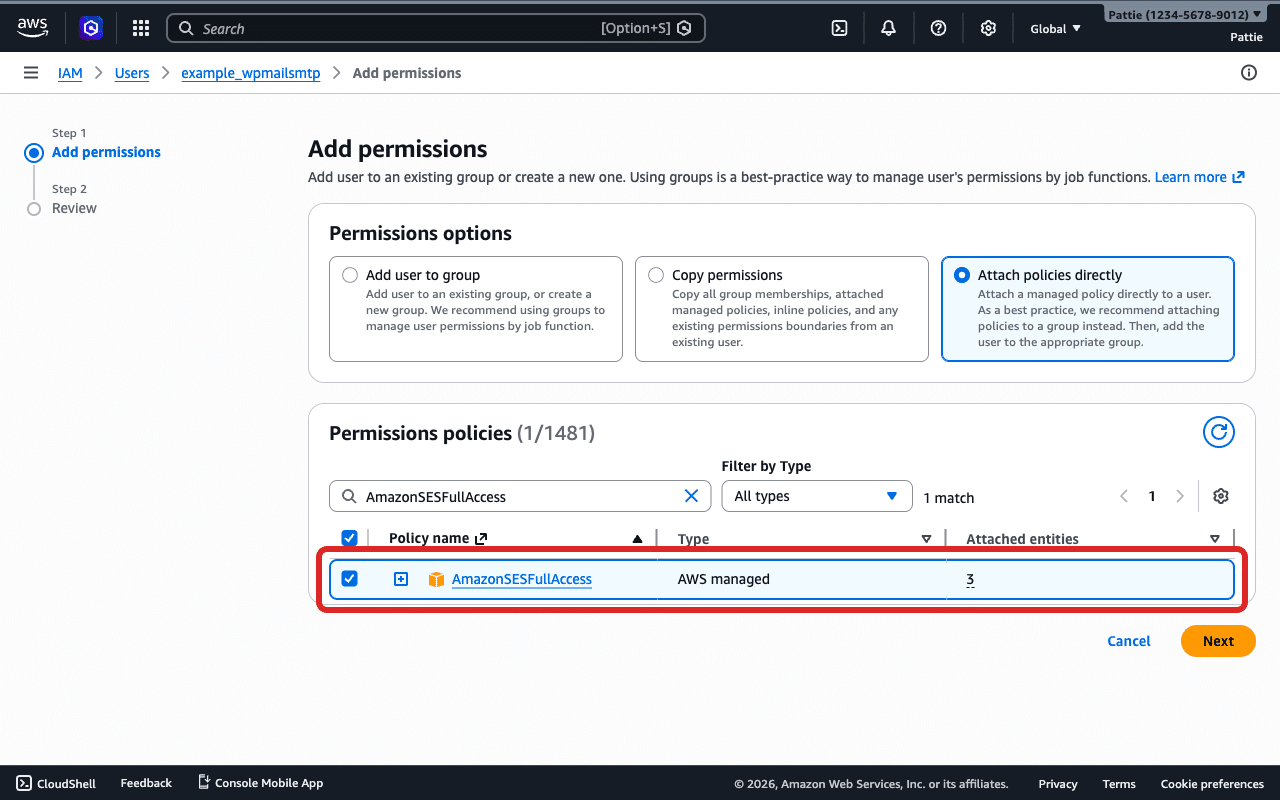Open the Privacy footer link
Screen dimensions: 1280x800
(x=1058, y=784)
